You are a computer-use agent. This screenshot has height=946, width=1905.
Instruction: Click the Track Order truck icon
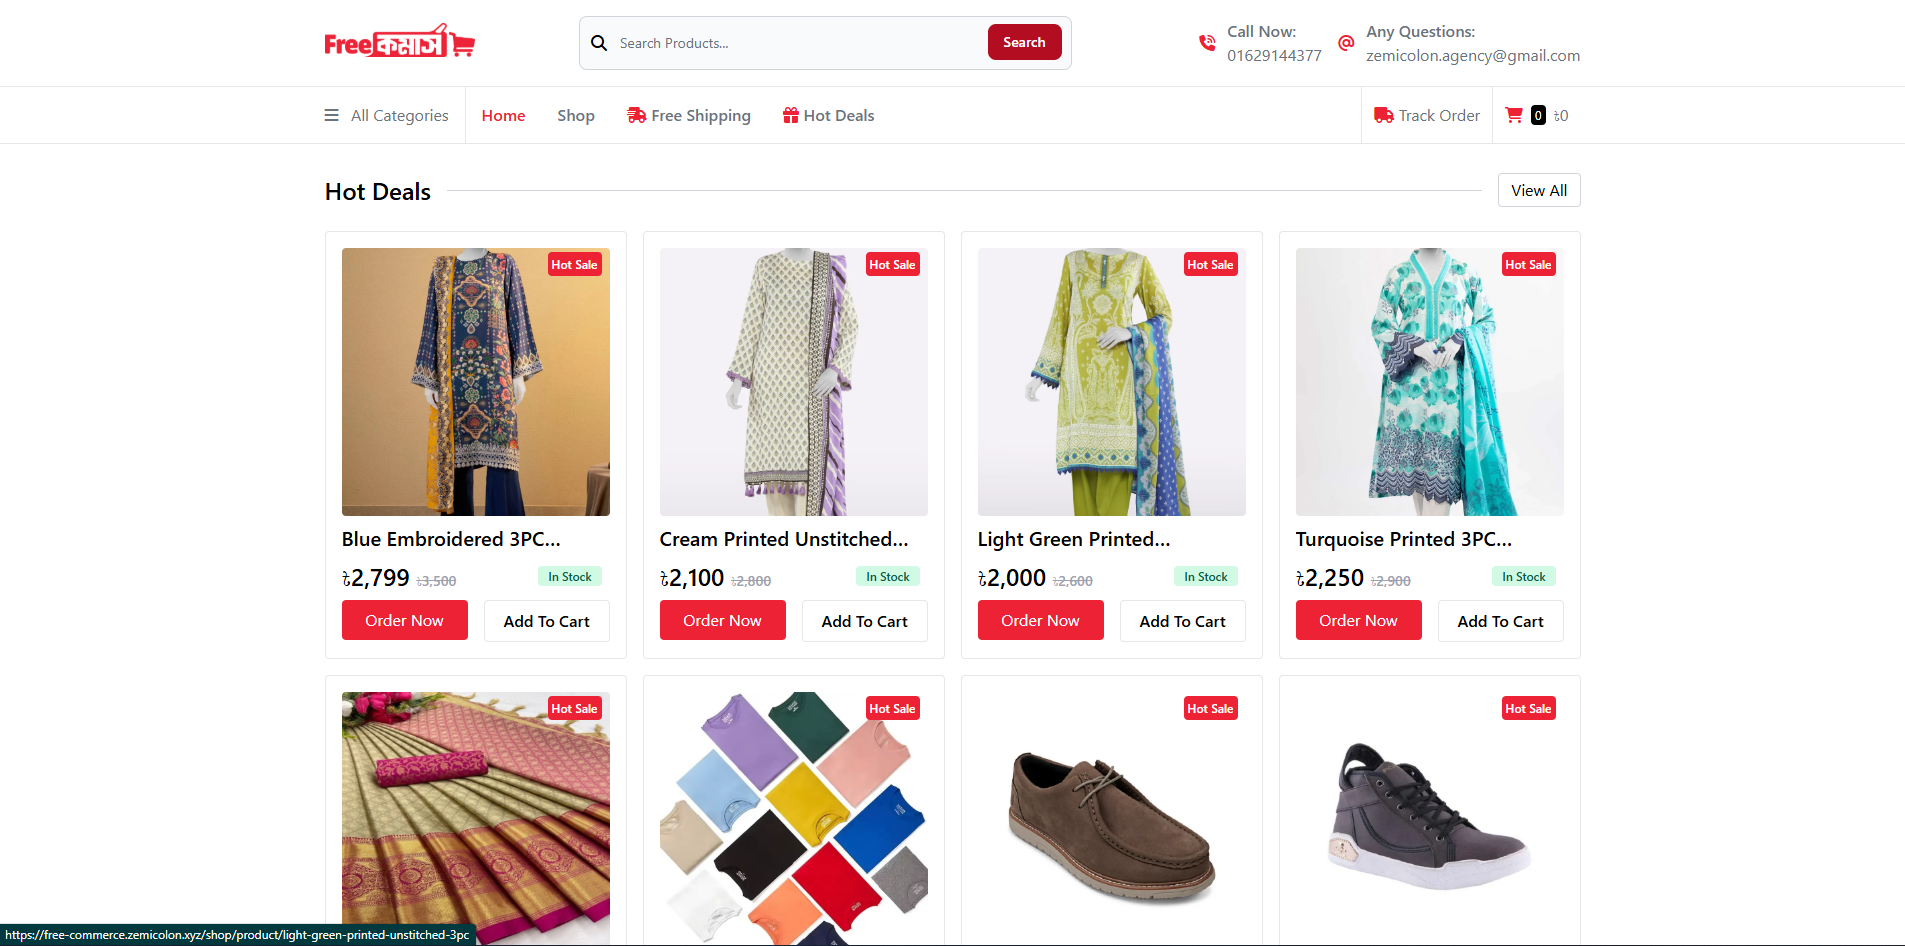click(x=1383, y=115)
